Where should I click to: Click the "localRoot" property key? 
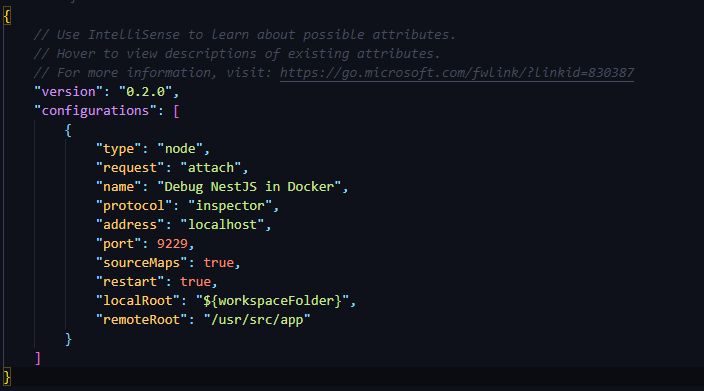(138, 300)
